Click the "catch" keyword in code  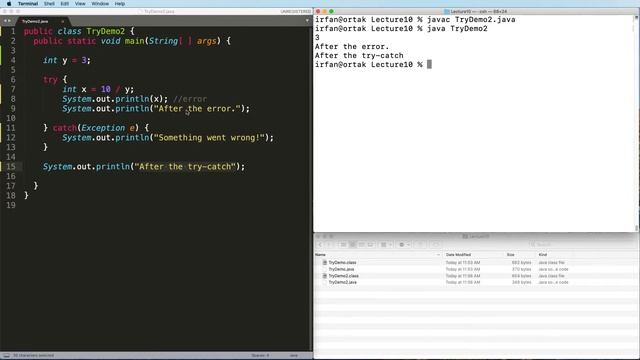(x=64, y=128)
